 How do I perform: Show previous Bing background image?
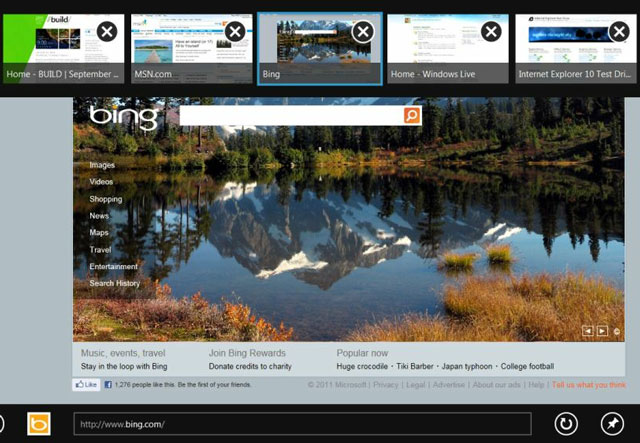pyautogui.click(x=587, y=331)
